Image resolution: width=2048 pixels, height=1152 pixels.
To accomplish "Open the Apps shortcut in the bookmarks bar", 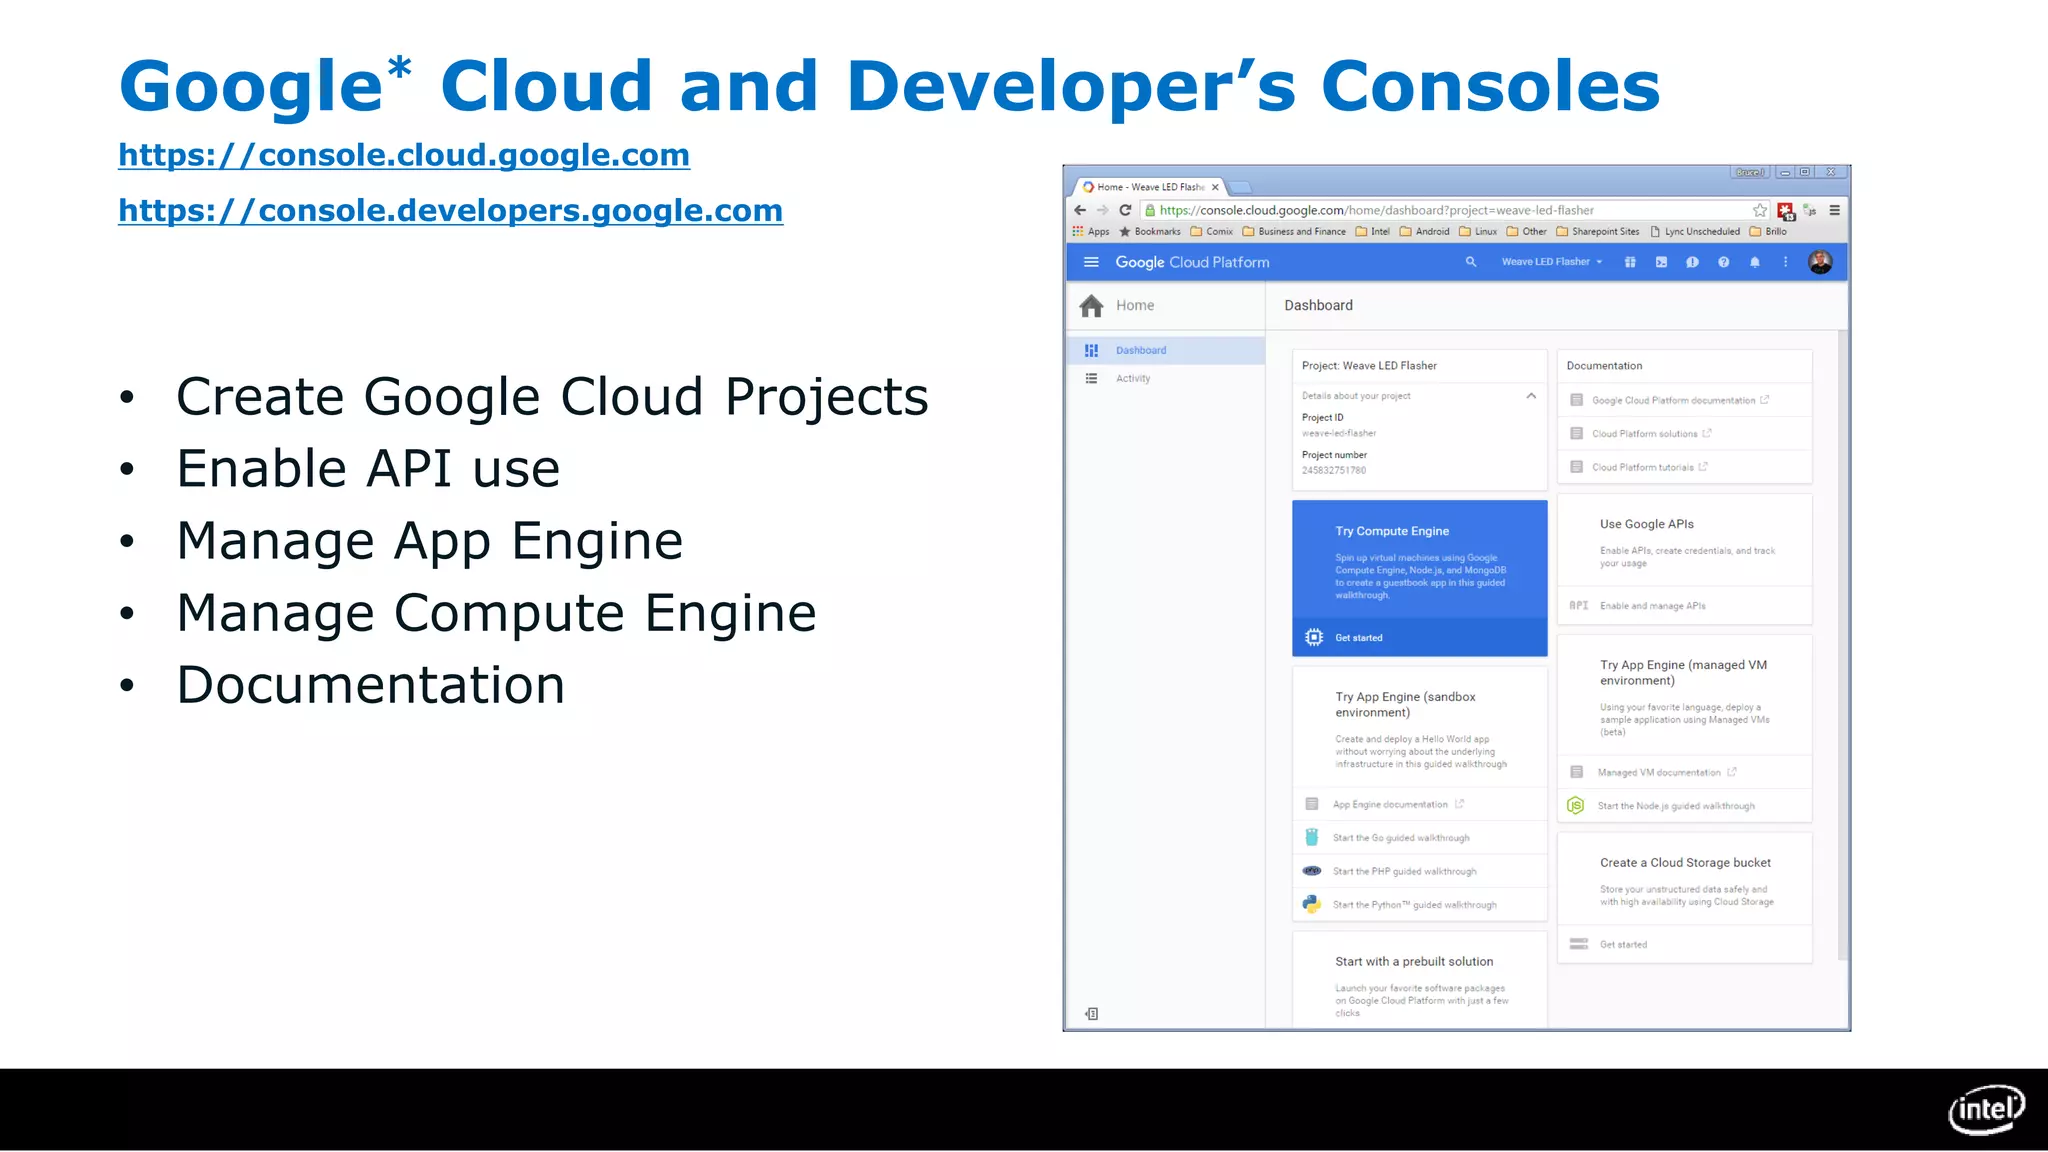I will click(x=1091, y=231).
